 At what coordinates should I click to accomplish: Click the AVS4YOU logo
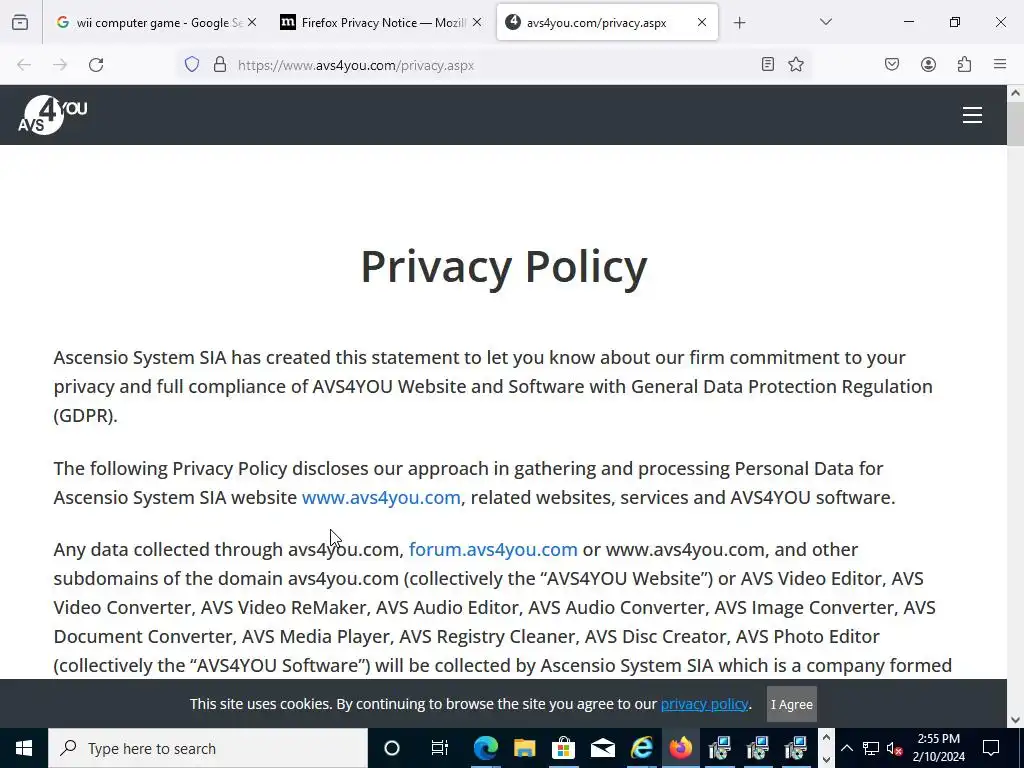pos(53,115)
